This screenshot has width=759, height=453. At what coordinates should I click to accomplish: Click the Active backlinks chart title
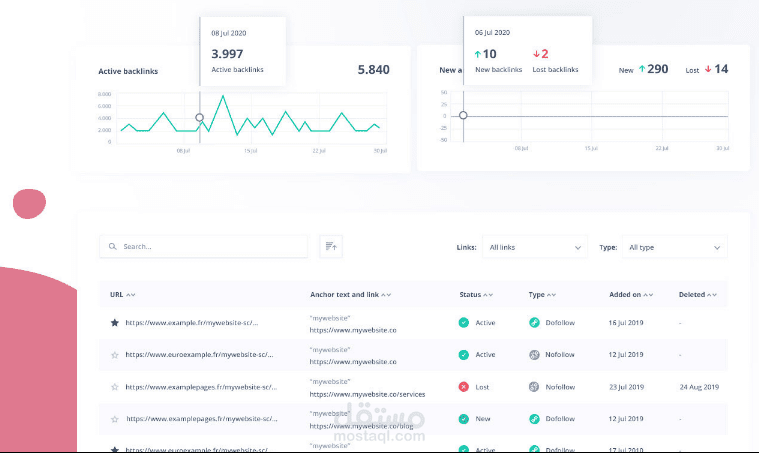point(128,71)
